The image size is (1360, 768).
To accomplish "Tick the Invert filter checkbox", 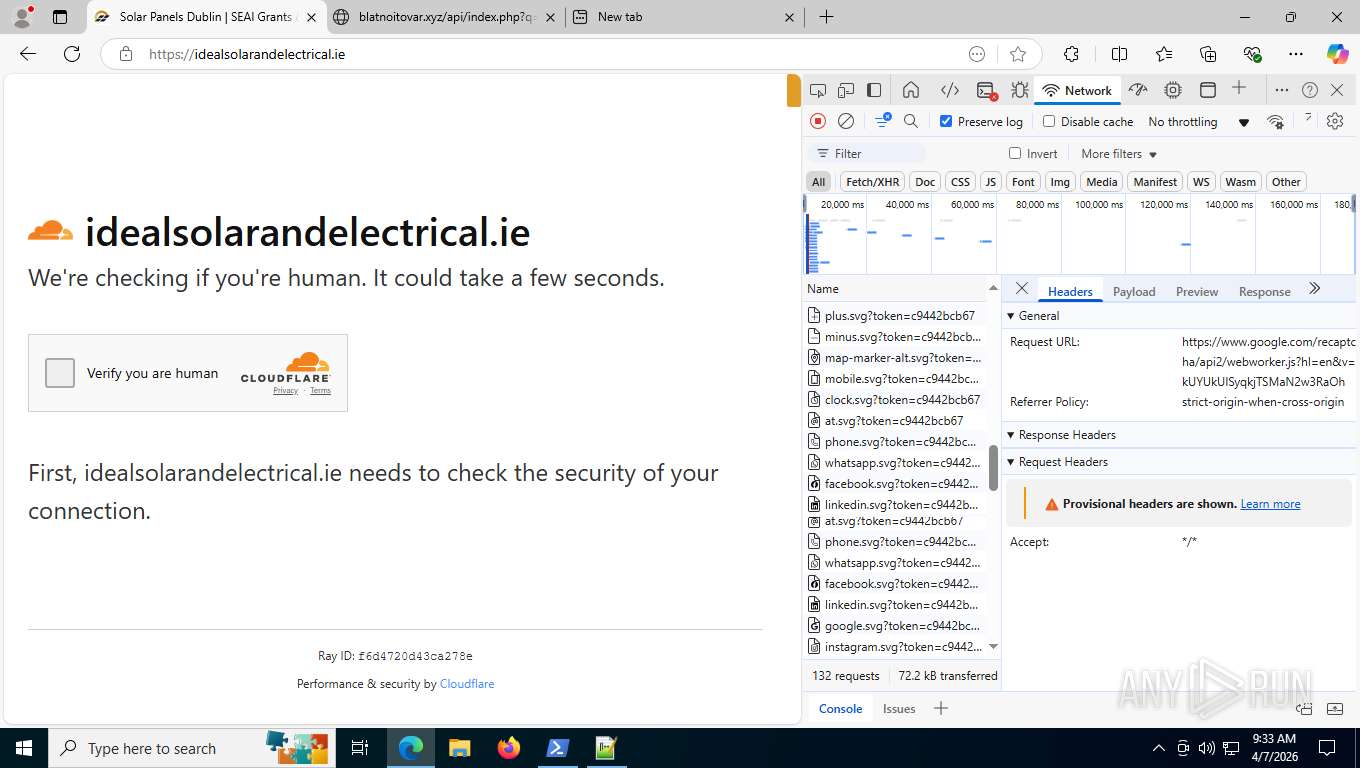I will coord(1015,153).
